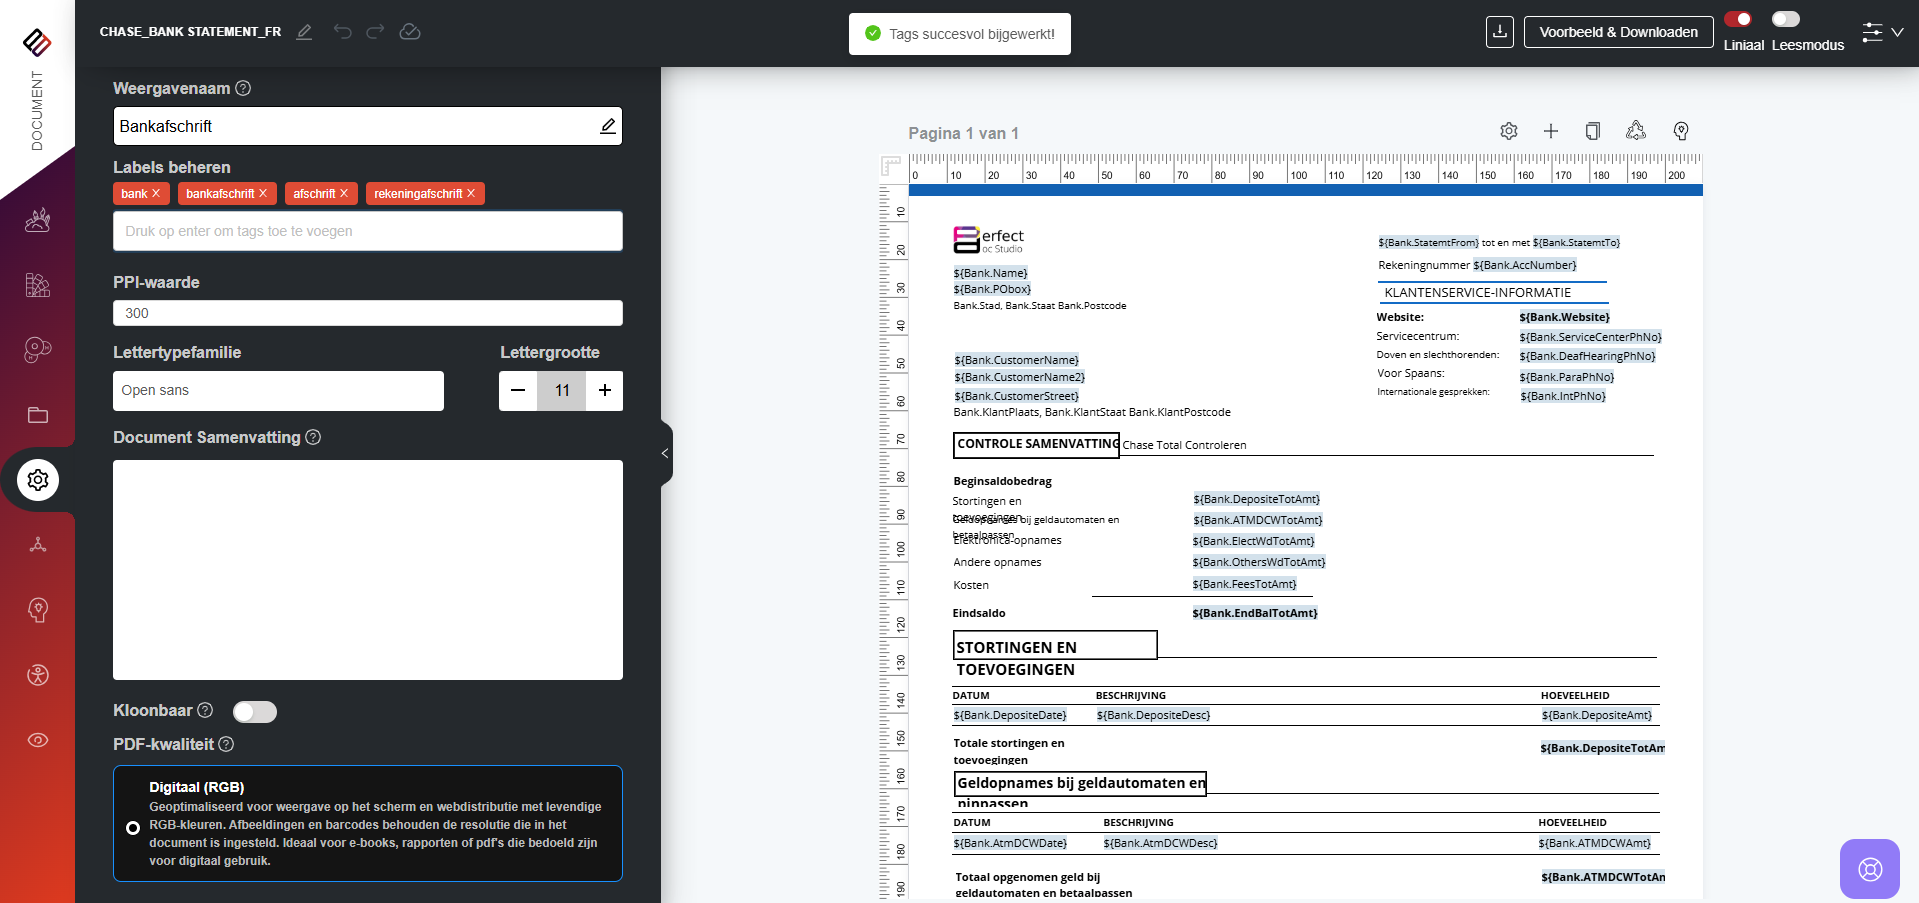
Task: Open the Lettertypefamilie Open sans dropdown
Action: [278, 391]
